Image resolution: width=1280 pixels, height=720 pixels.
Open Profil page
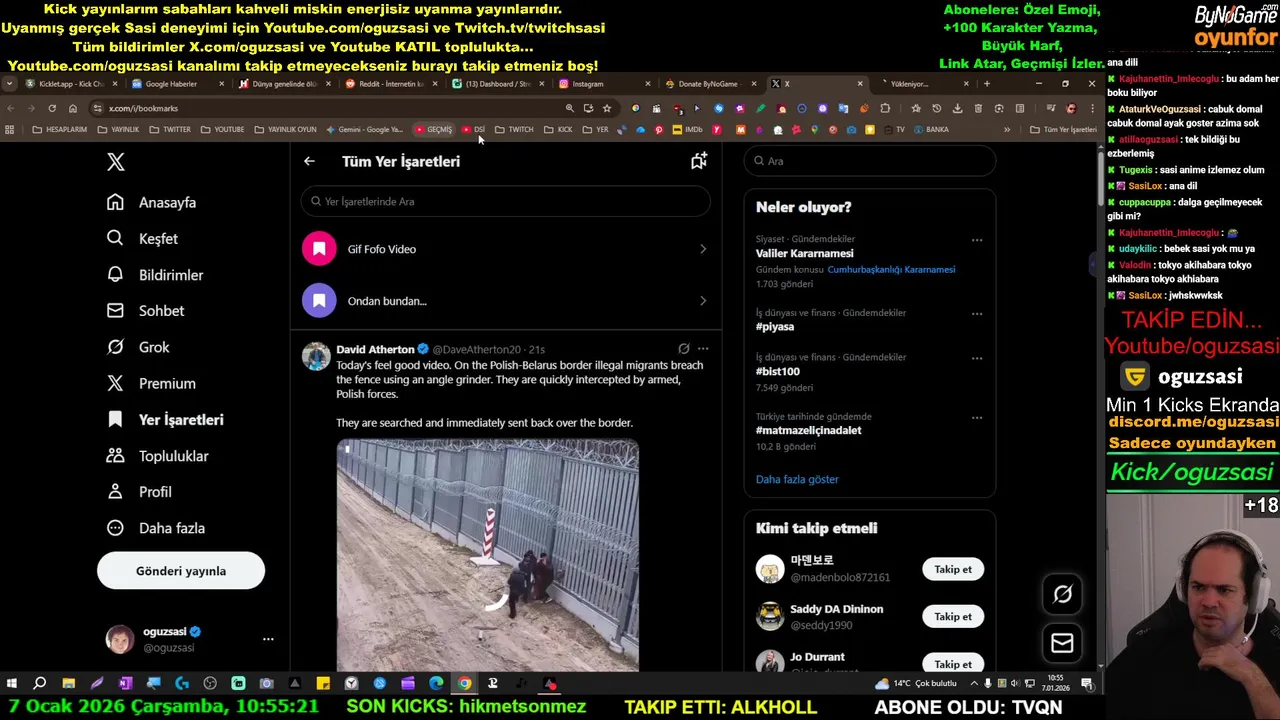click(139, 492)
